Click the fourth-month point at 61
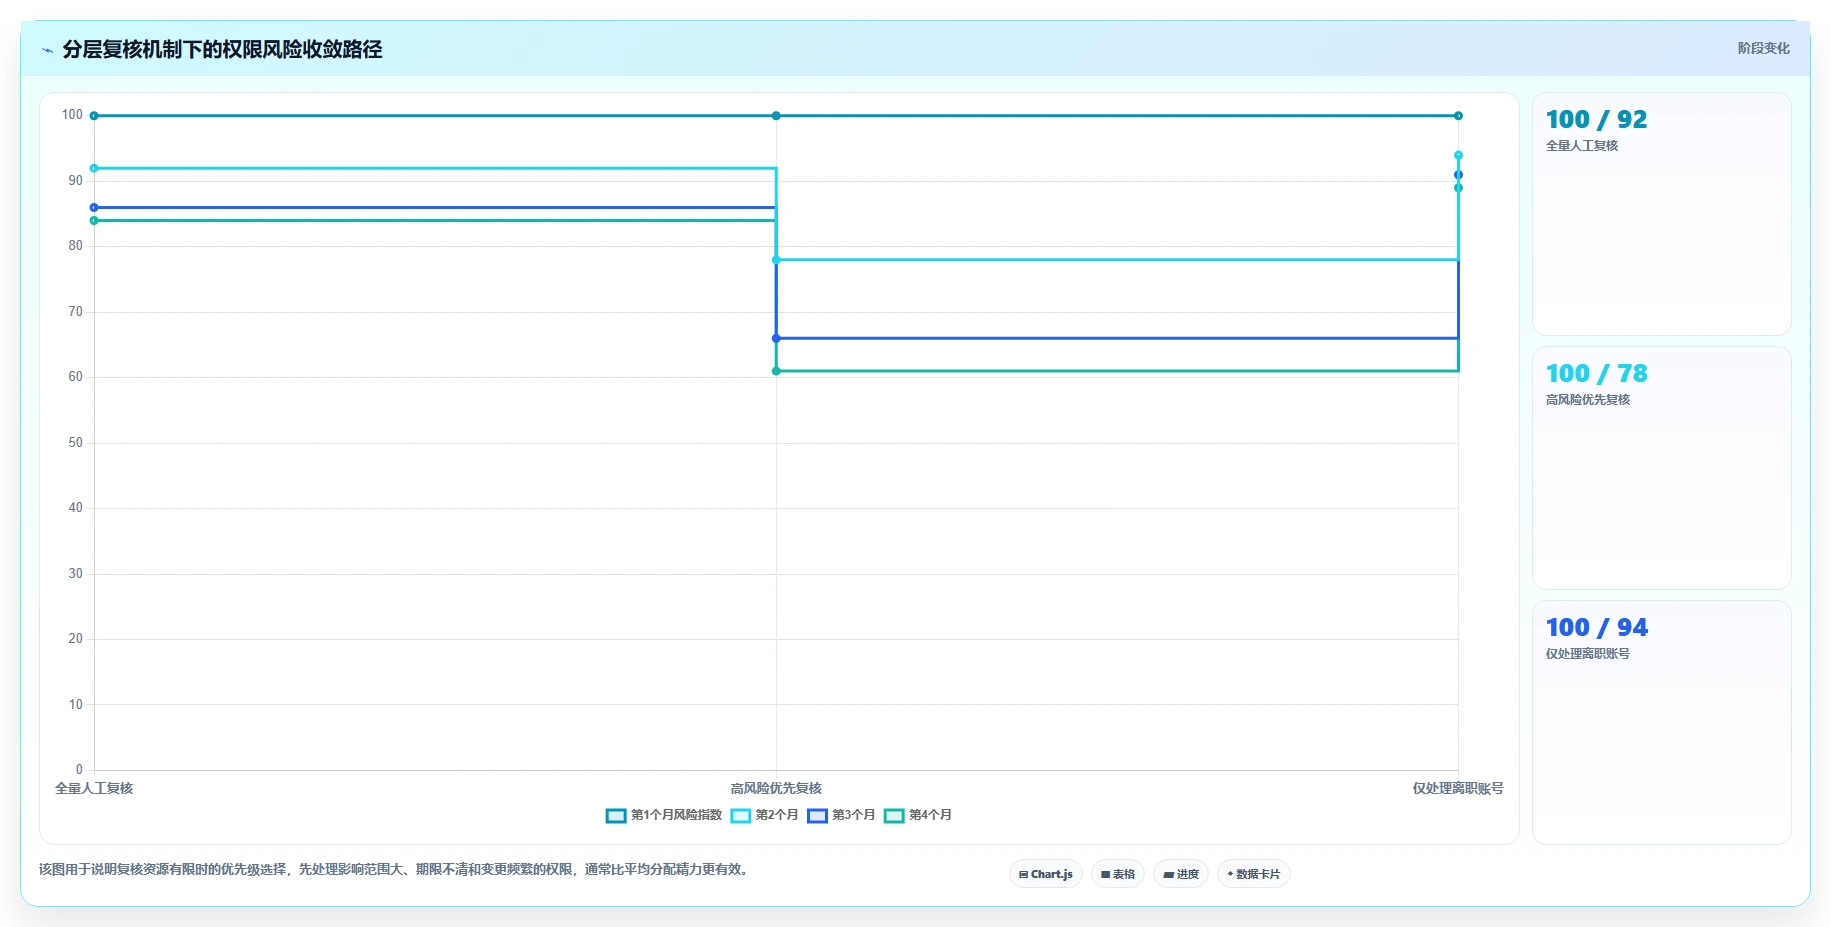This screenshot has width=1831, height=927. pyautogui.click(x=776, y=371)
